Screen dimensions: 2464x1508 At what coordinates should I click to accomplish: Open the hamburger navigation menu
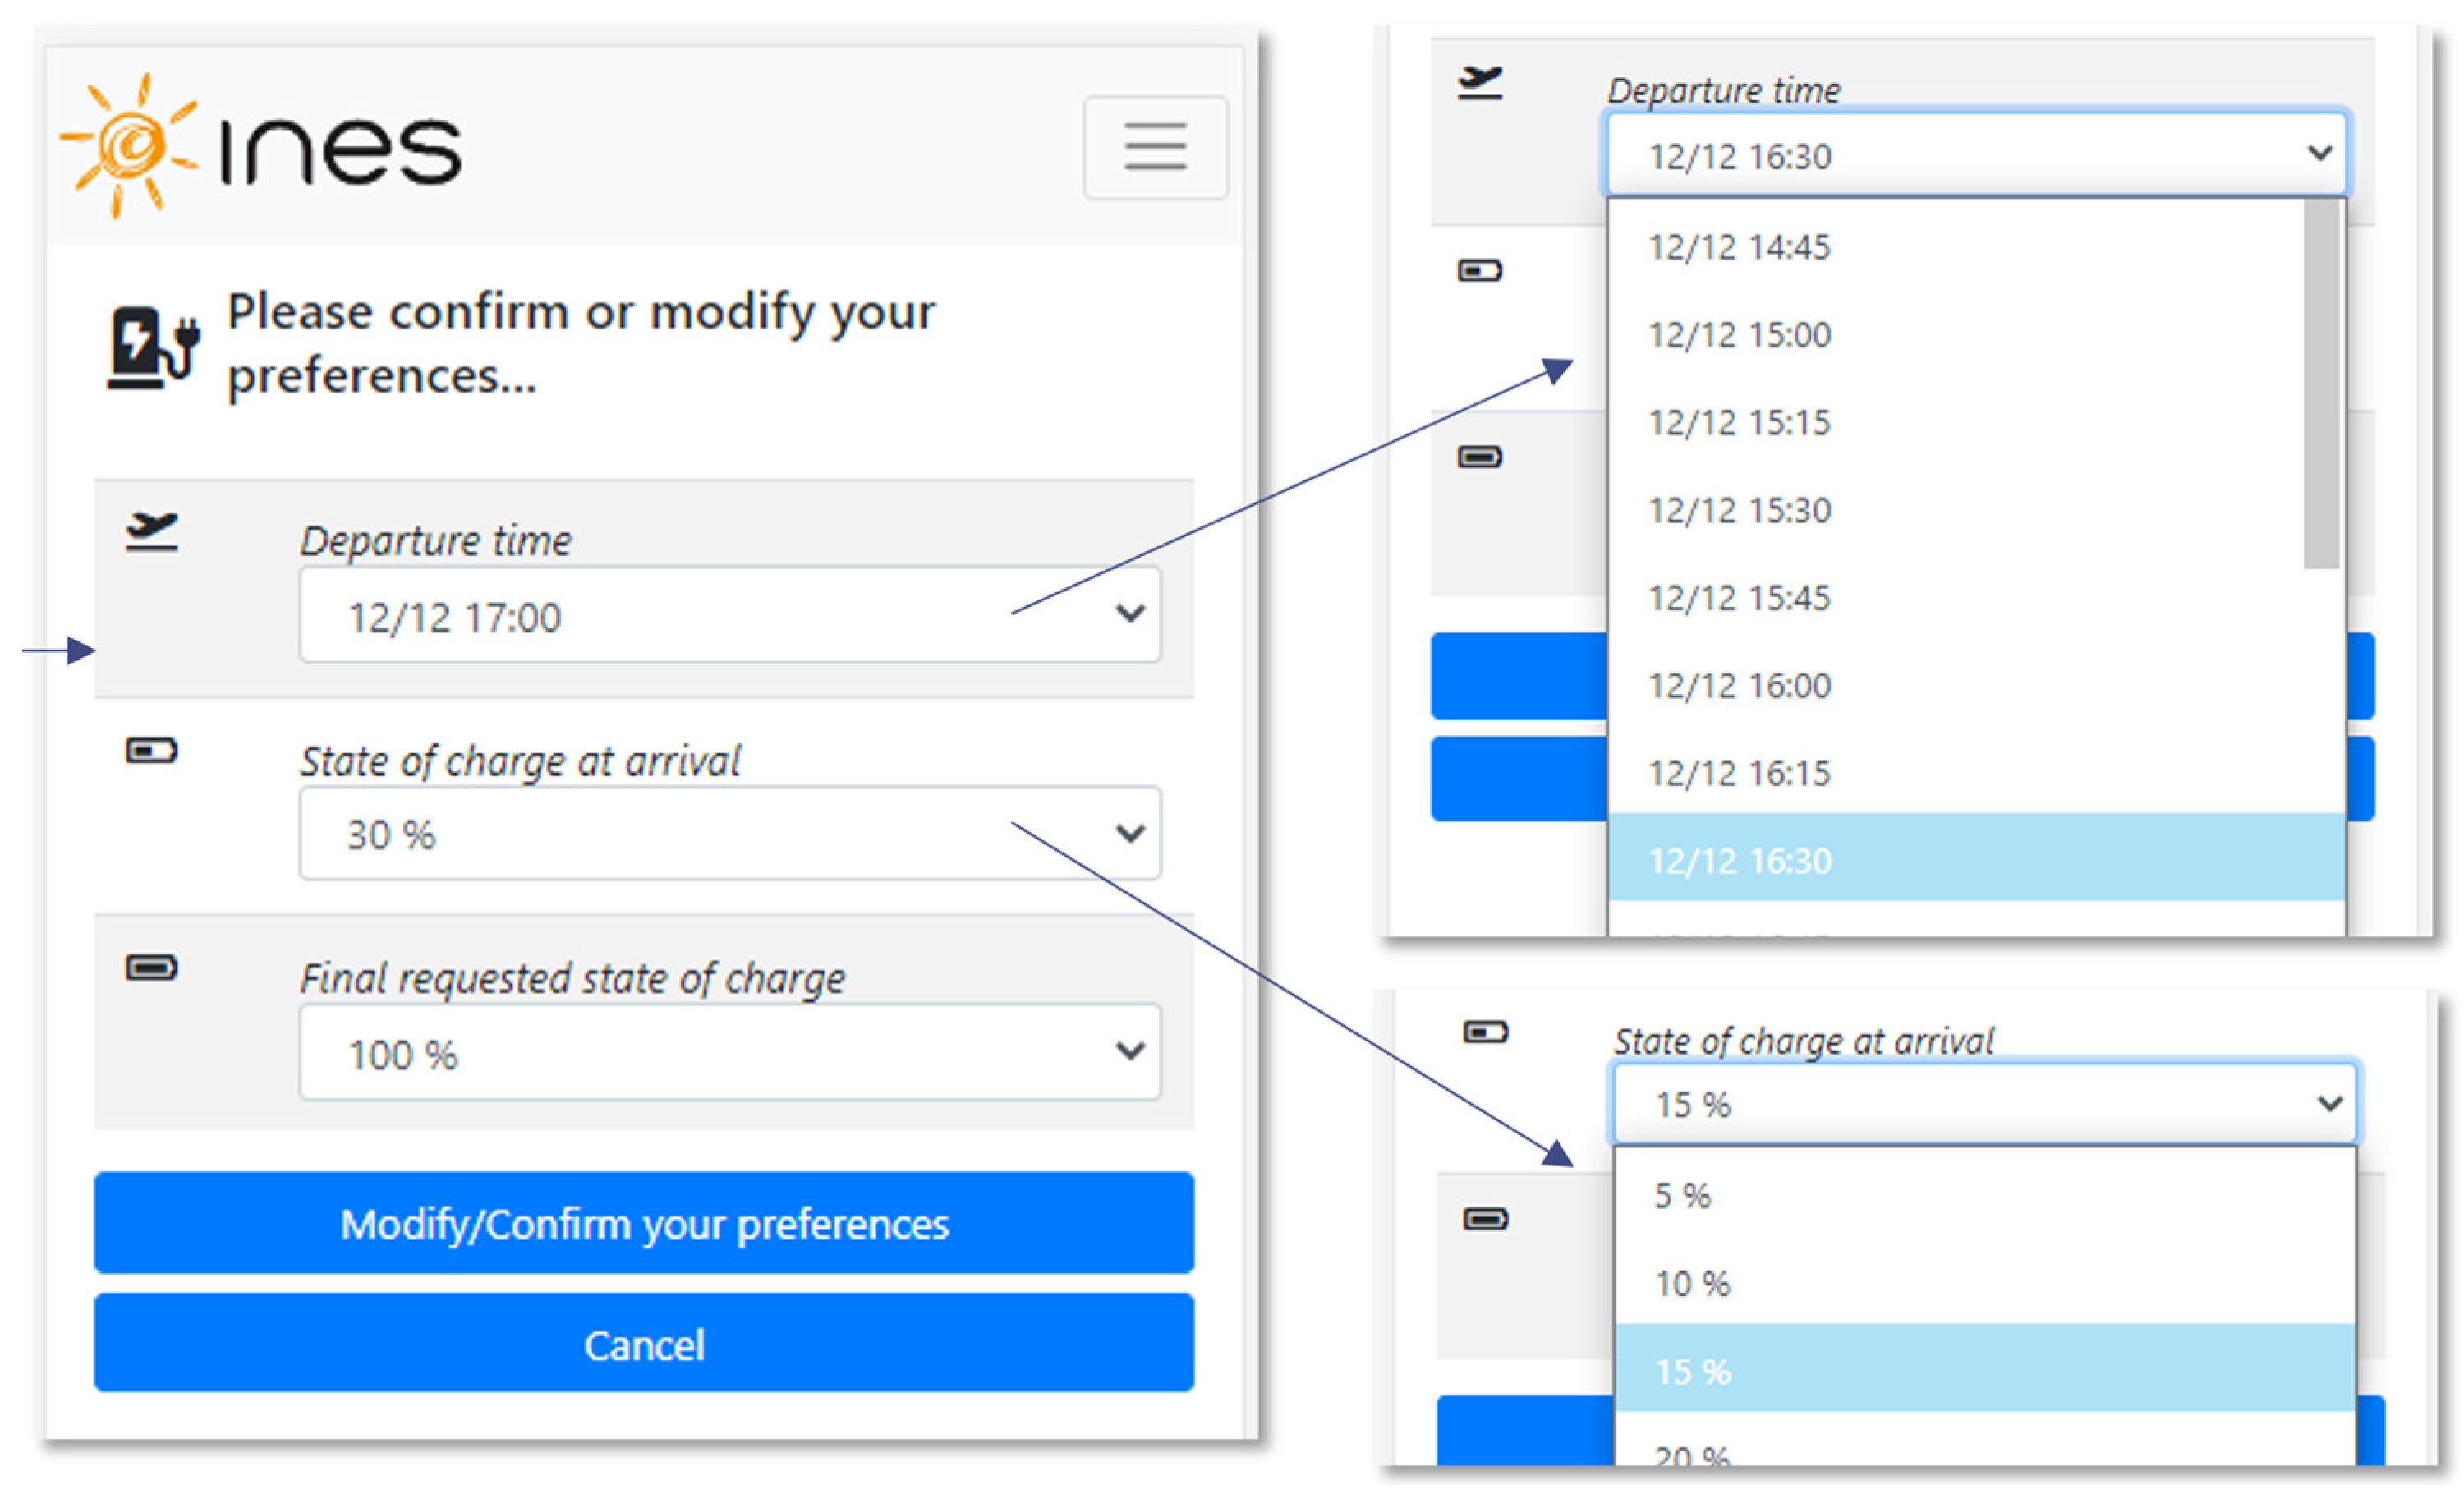coord(1155,147)
